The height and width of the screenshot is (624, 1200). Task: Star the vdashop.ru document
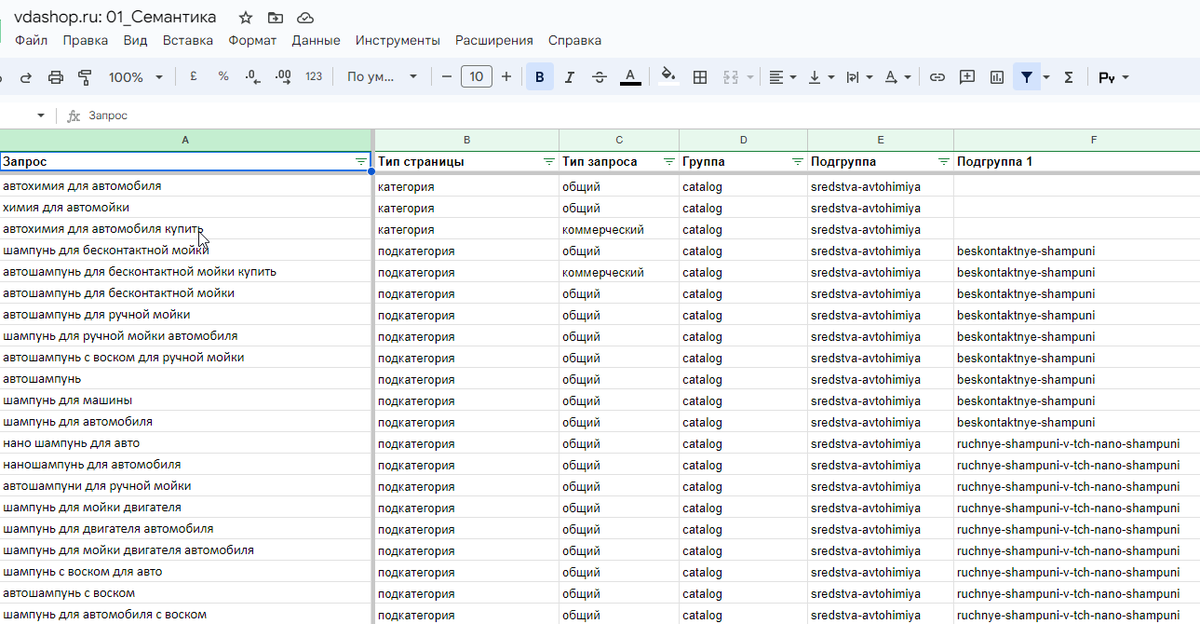click(246, 18)
